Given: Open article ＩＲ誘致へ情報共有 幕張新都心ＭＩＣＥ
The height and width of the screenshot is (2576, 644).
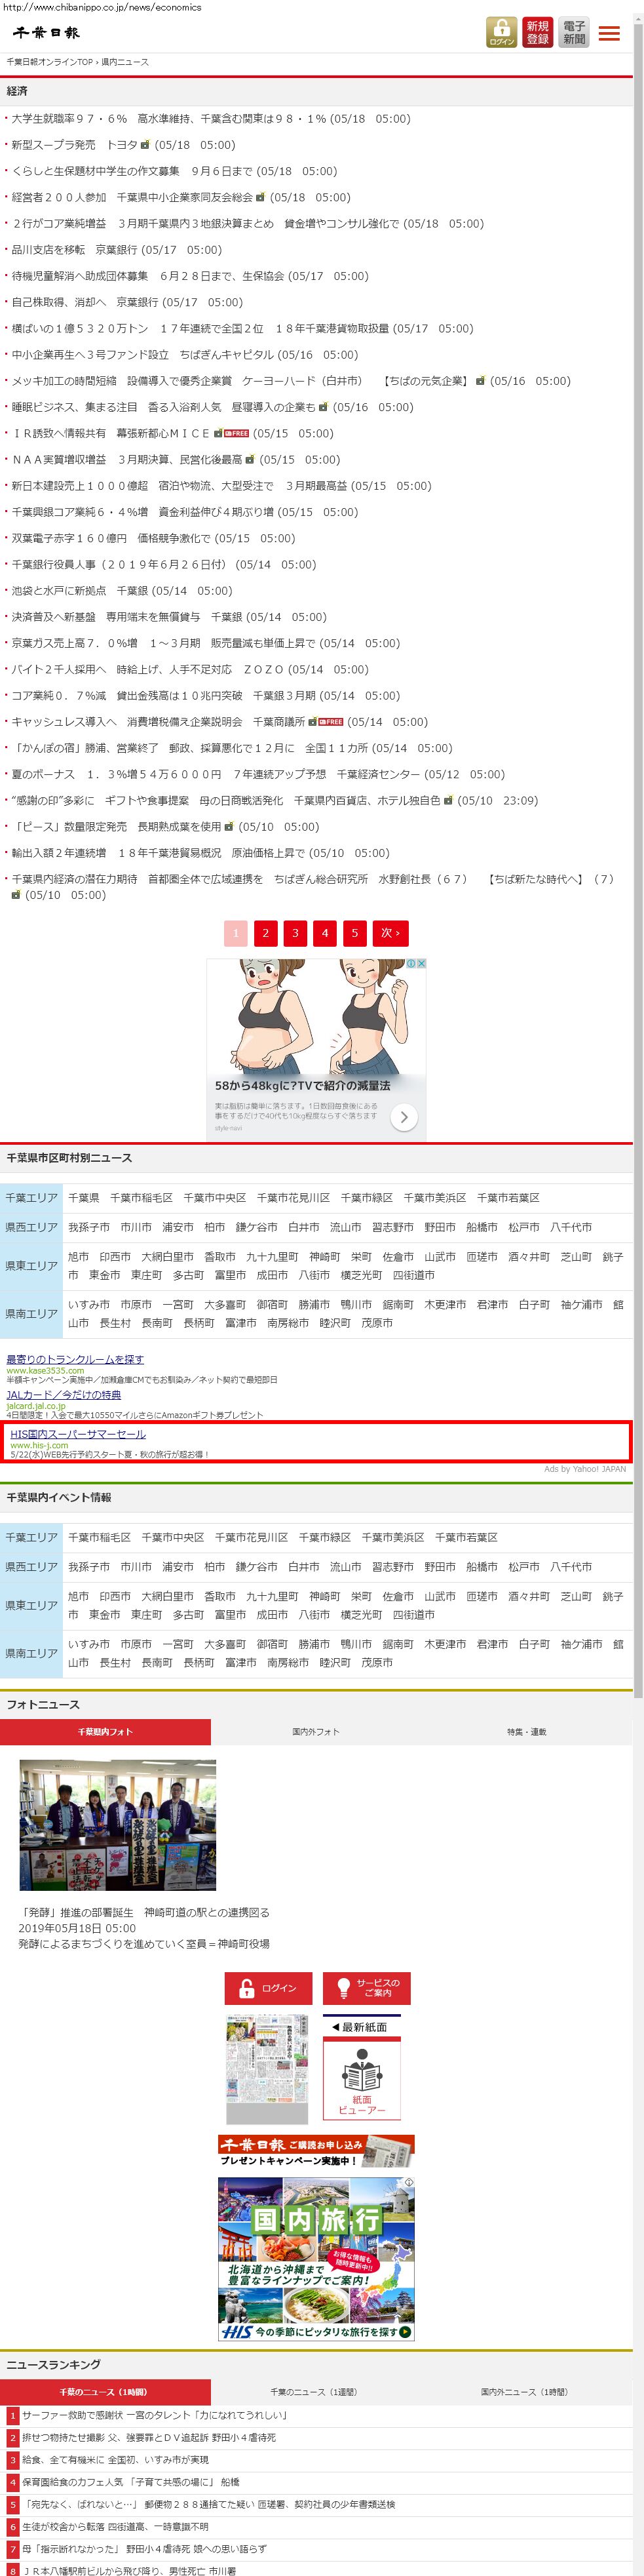Looking at the screenshot, I should pyautogui.click(x=110, y=433).
